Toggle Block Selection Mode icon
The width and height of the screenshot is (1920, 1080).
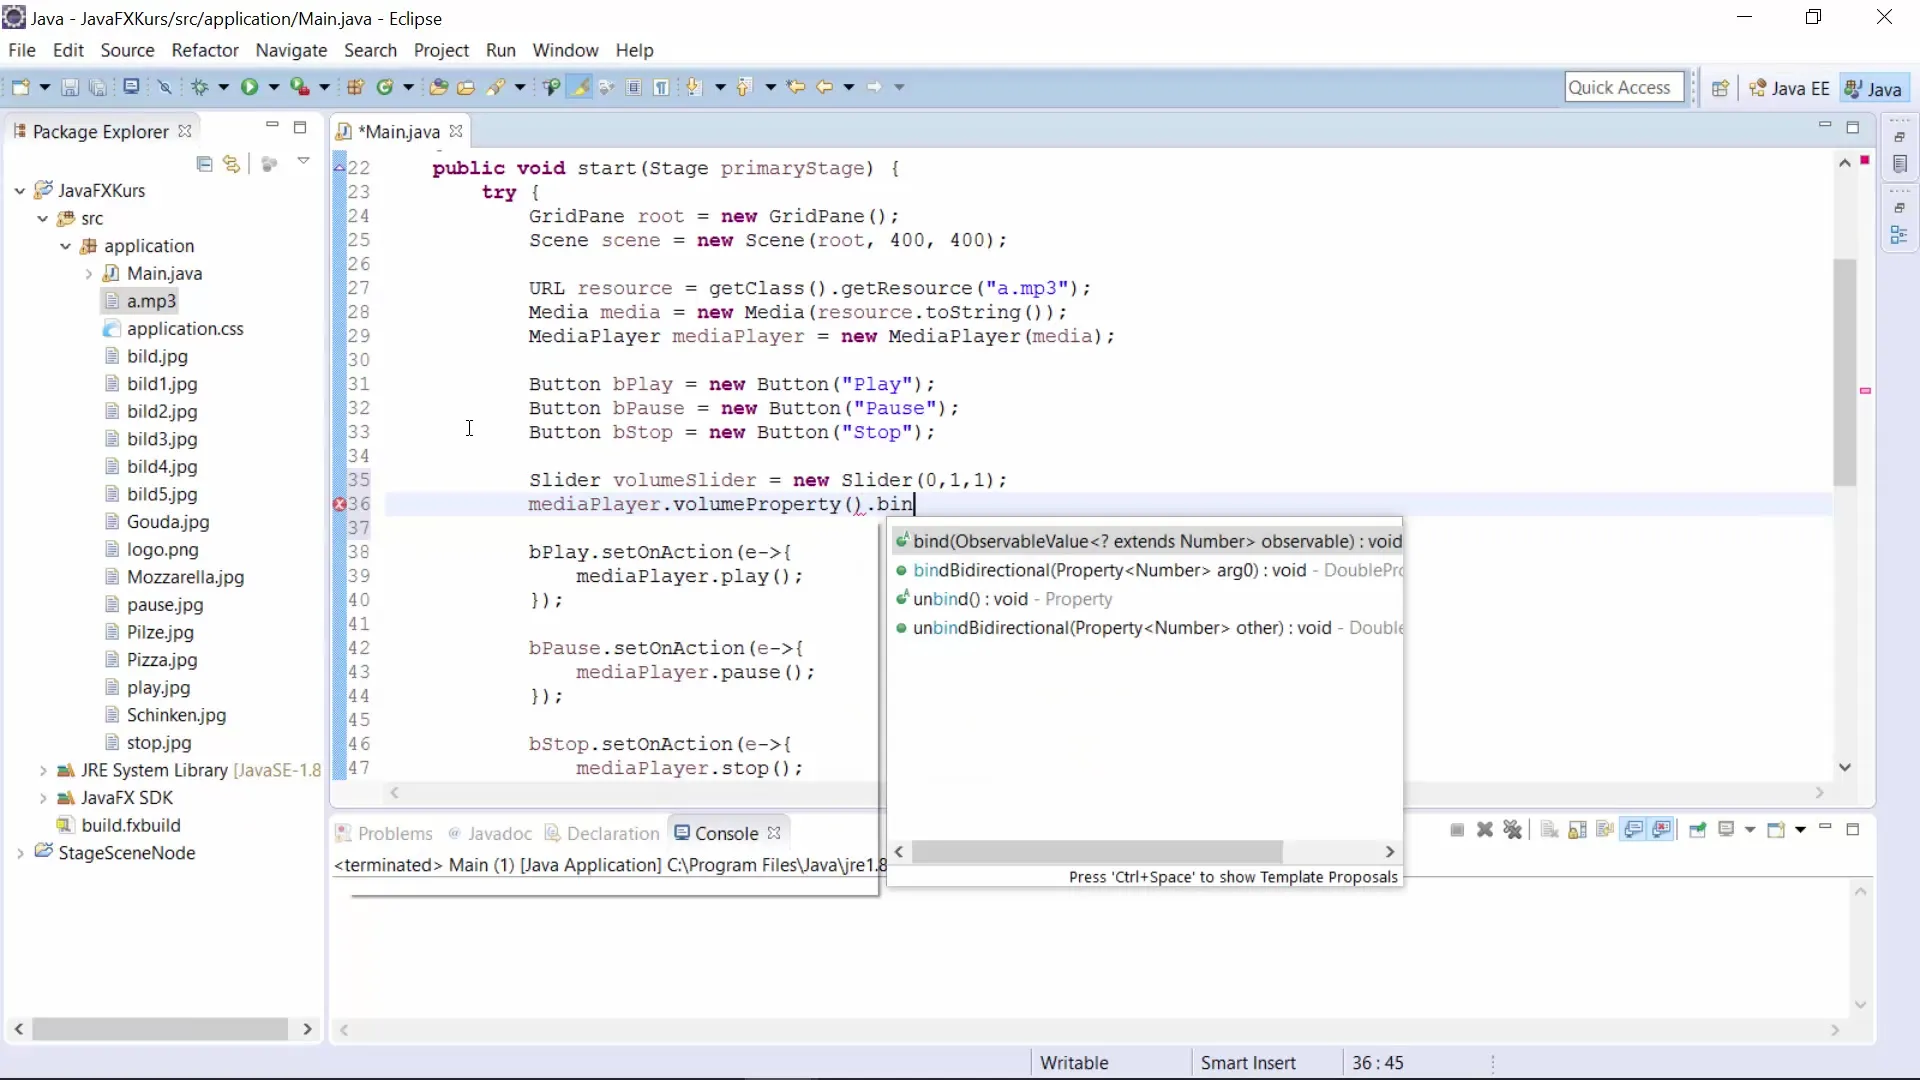coord(634,87)
